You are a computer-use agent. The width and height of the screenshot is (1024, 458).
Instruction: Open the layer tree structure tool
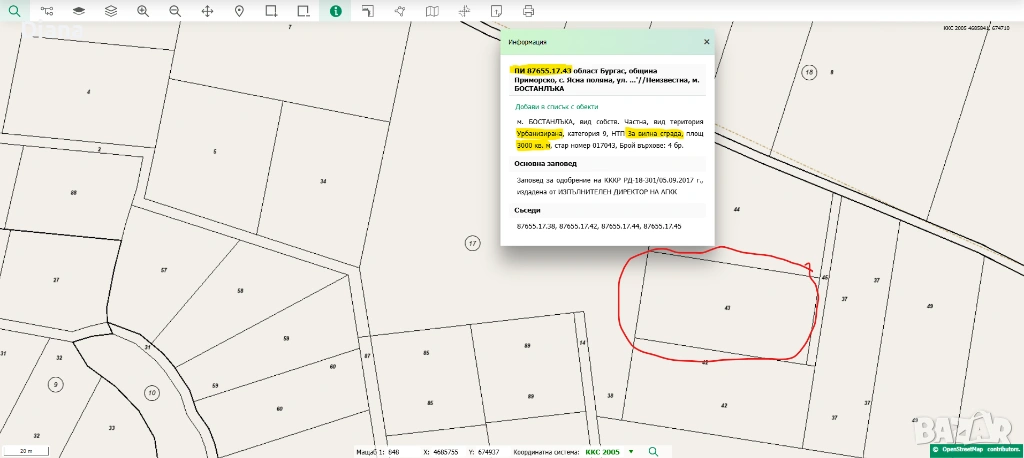(46, 11)
